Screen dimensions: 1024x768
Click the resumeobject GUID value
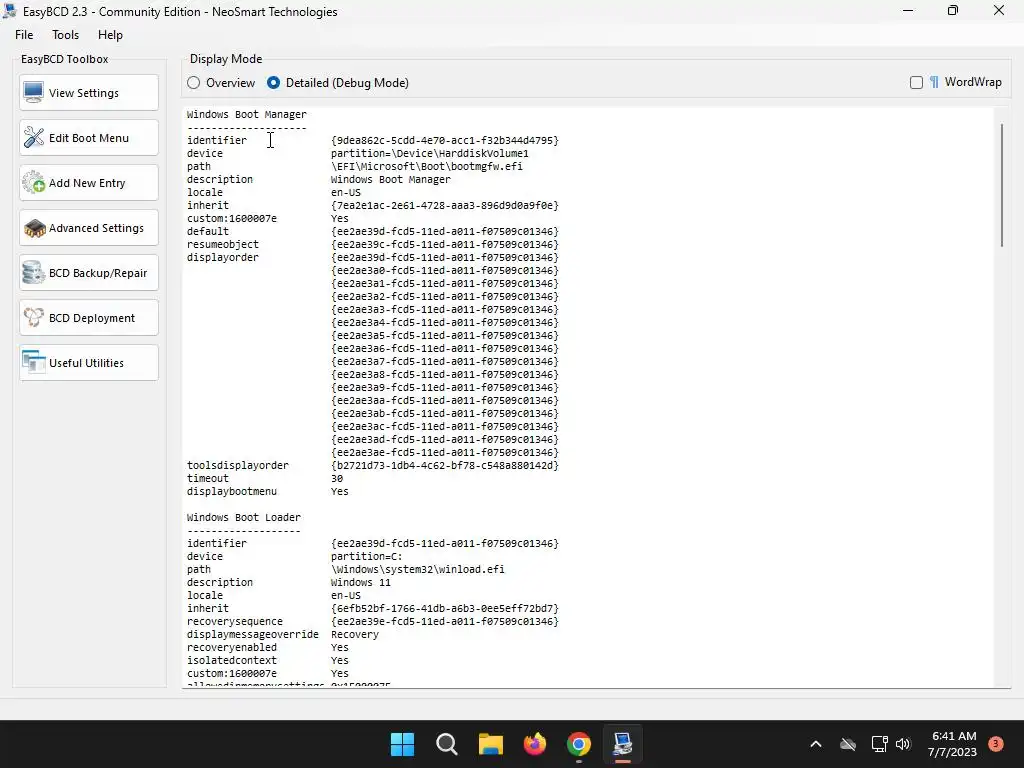[445, 244]
